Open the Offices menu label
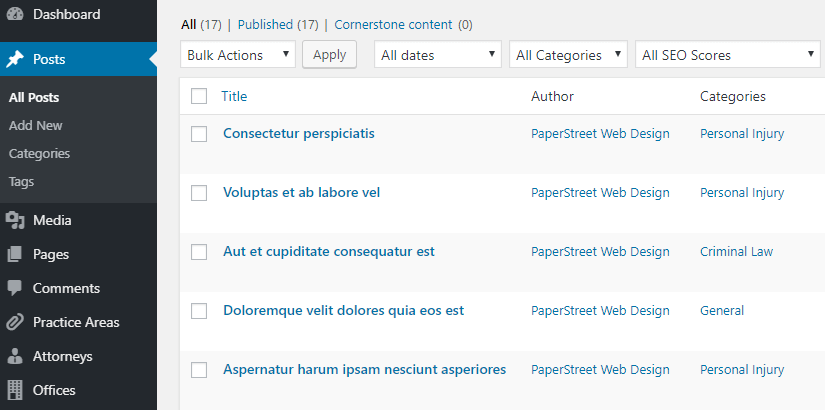 pyautogui.click(x=54, y=390)
